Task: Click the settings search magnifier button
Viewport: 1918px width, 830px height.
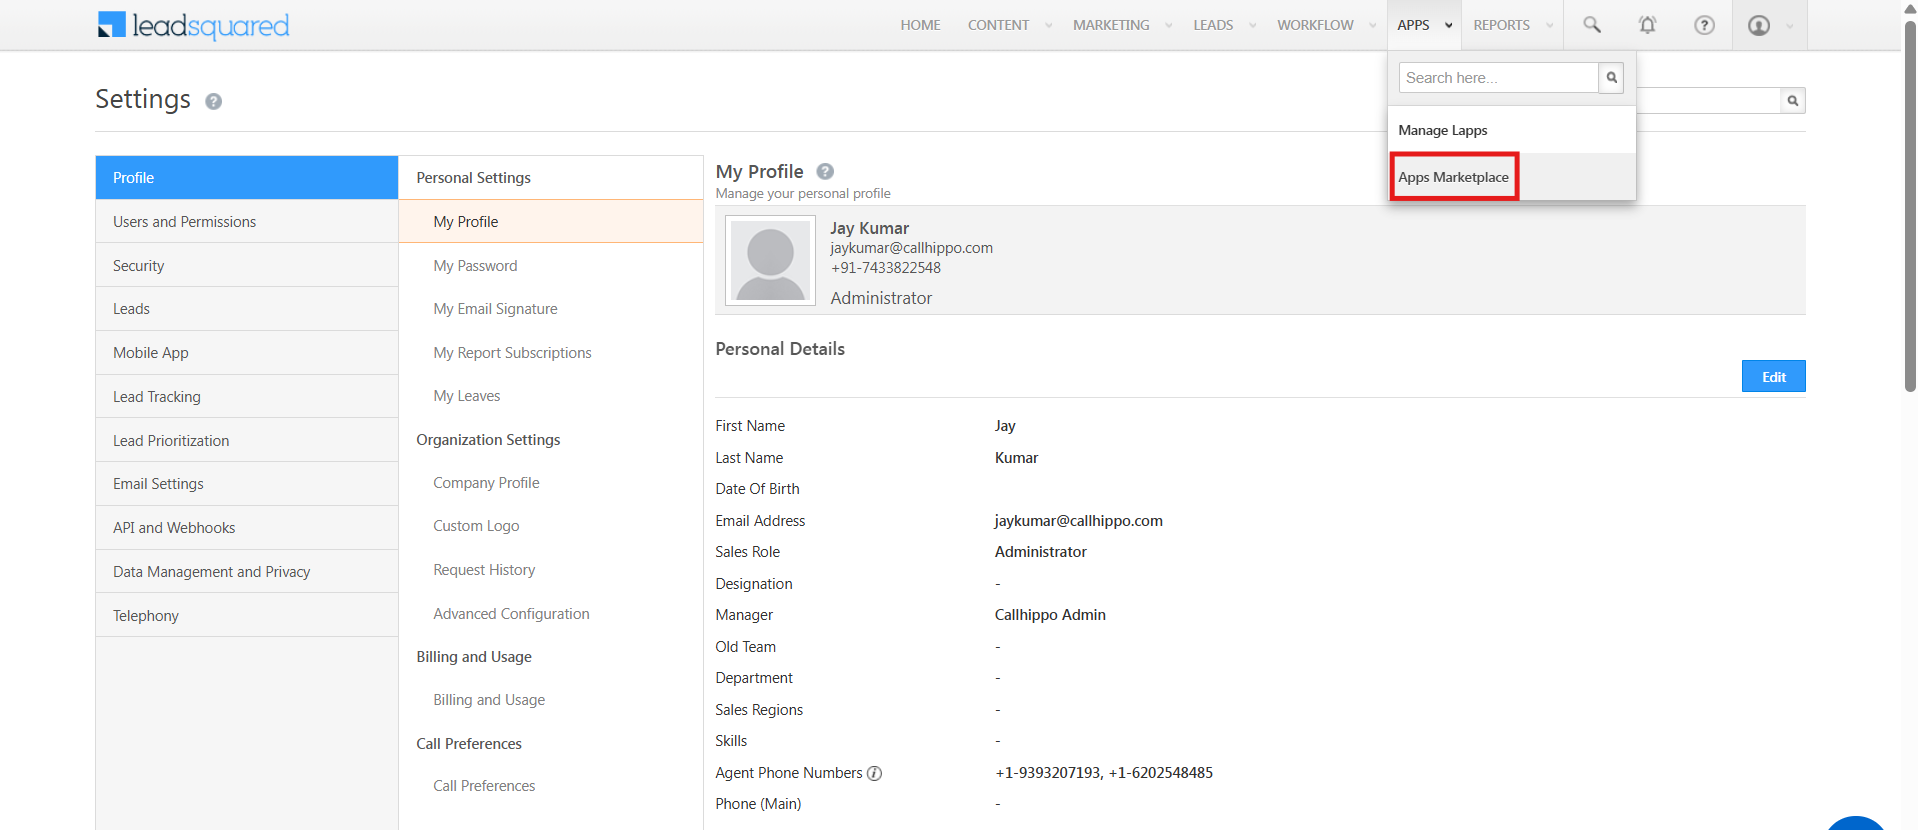Action: [1793, 100]
